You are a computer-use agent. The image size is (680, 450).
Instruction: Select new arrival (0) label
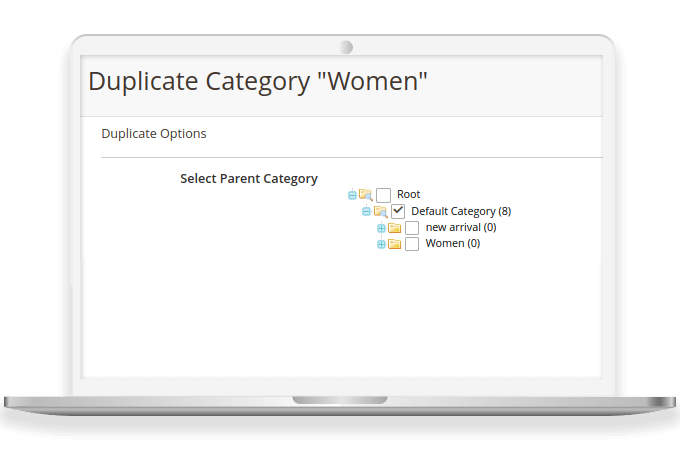click(461, 227)
